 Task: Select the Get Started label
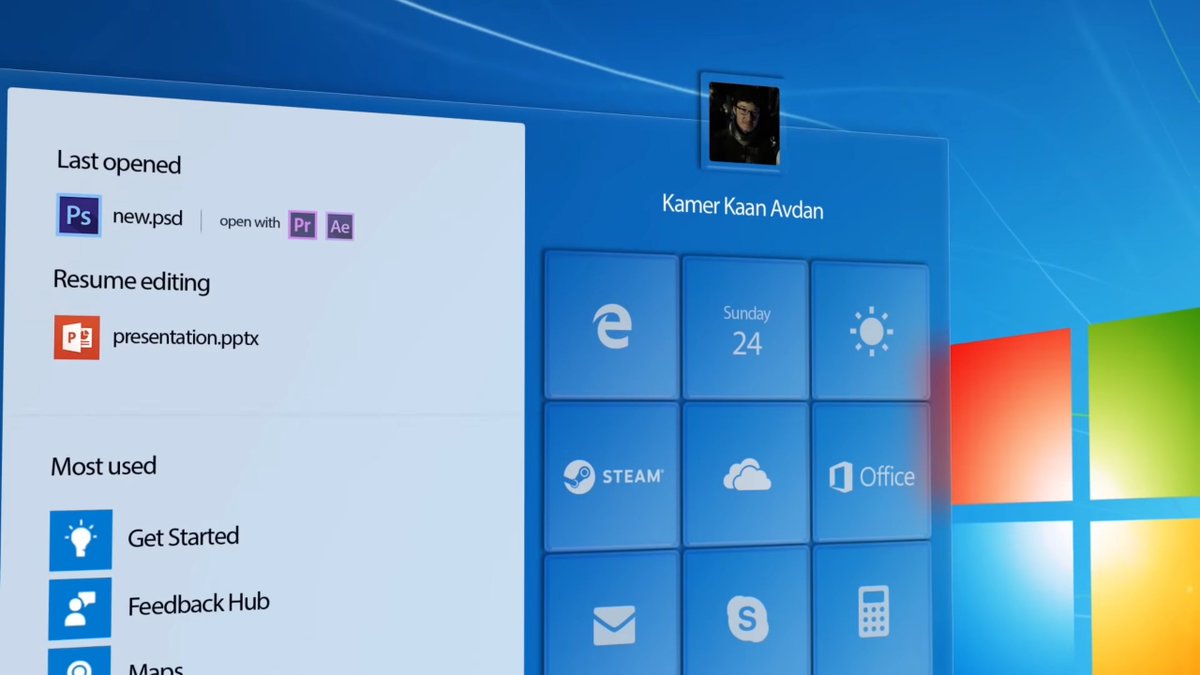click(183, 537)
